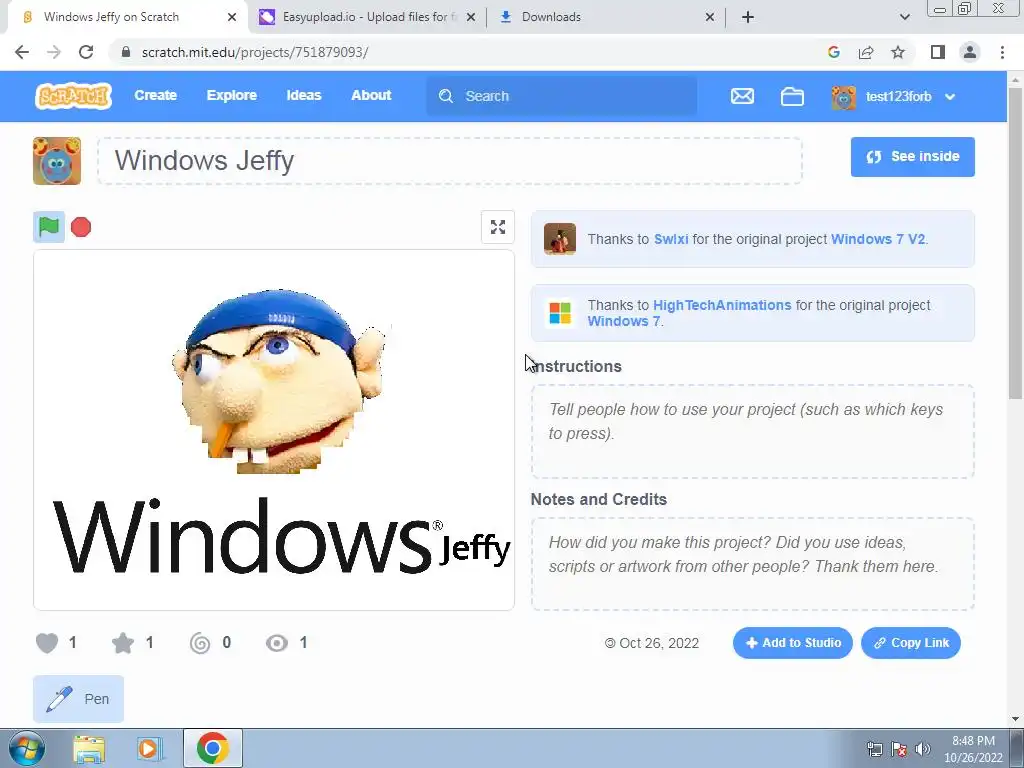The width and height of the screenshot is (1024, 768).
Task: Open the Explore menu item
Action: tap(232, 95)
